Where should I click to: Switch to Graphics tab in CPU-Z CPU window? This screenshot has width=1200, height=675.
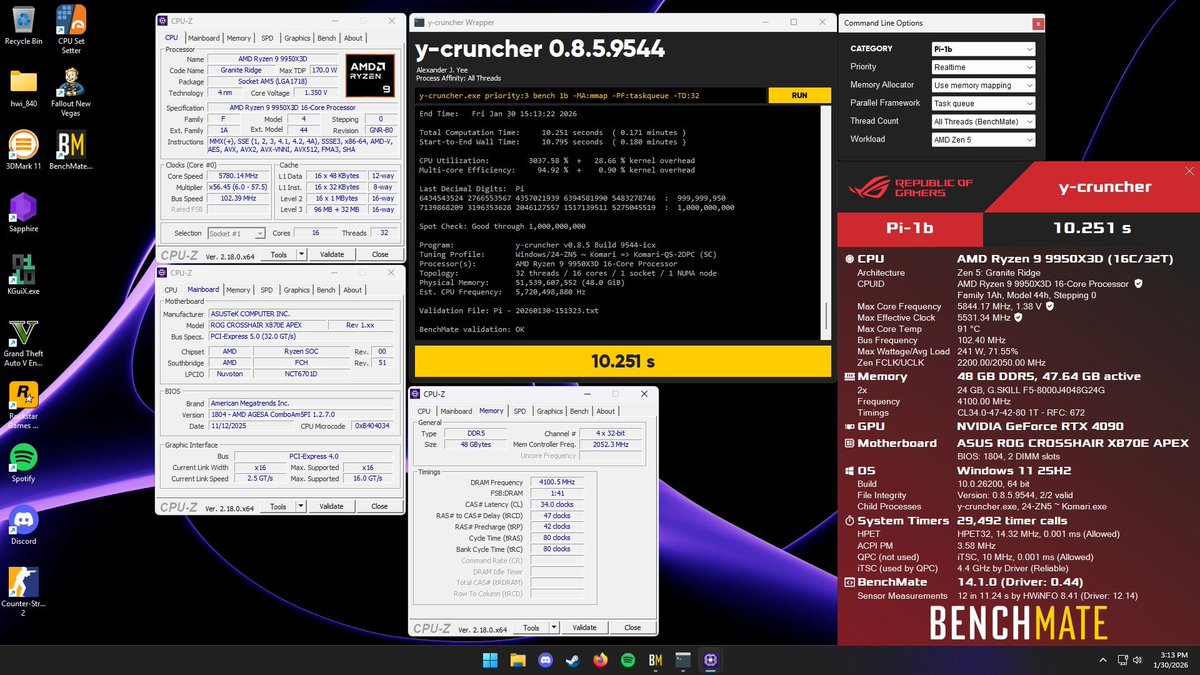(x=297, y=38)
